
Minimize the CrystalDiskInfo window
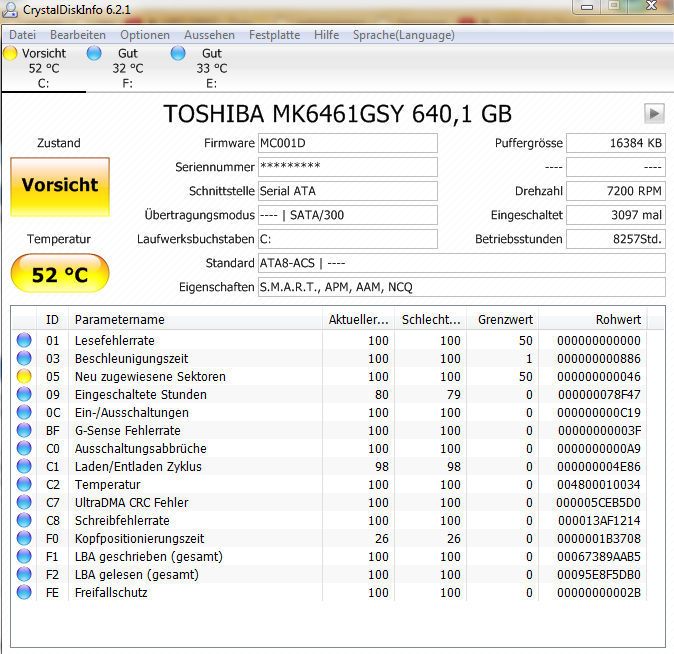click(x=587, y=6)
